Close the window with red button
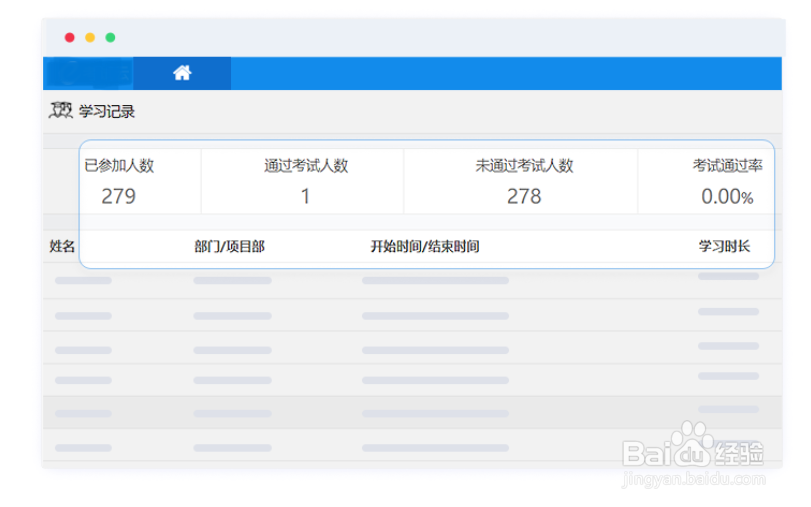This screenshot has width=811, height=507. [x=69, y=37]
